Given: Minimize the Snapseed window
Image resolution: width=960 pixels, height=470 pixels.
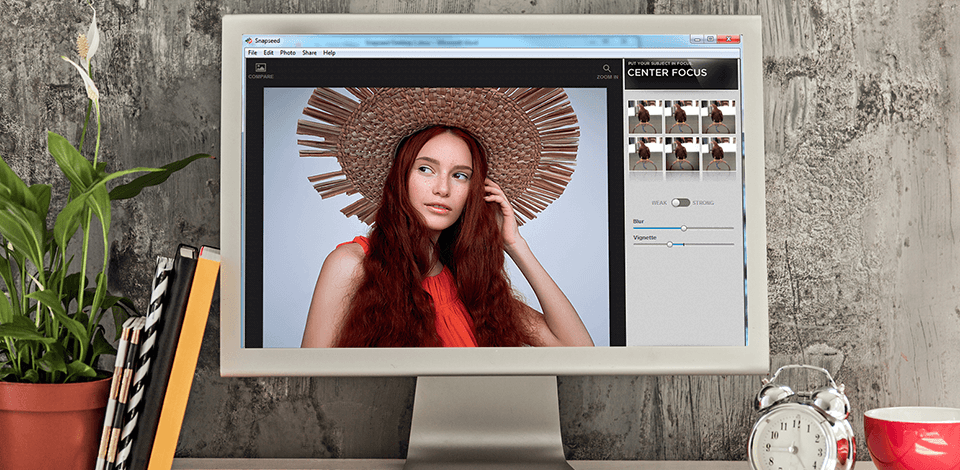Looking at the screenshot, I should click(697, 39).
